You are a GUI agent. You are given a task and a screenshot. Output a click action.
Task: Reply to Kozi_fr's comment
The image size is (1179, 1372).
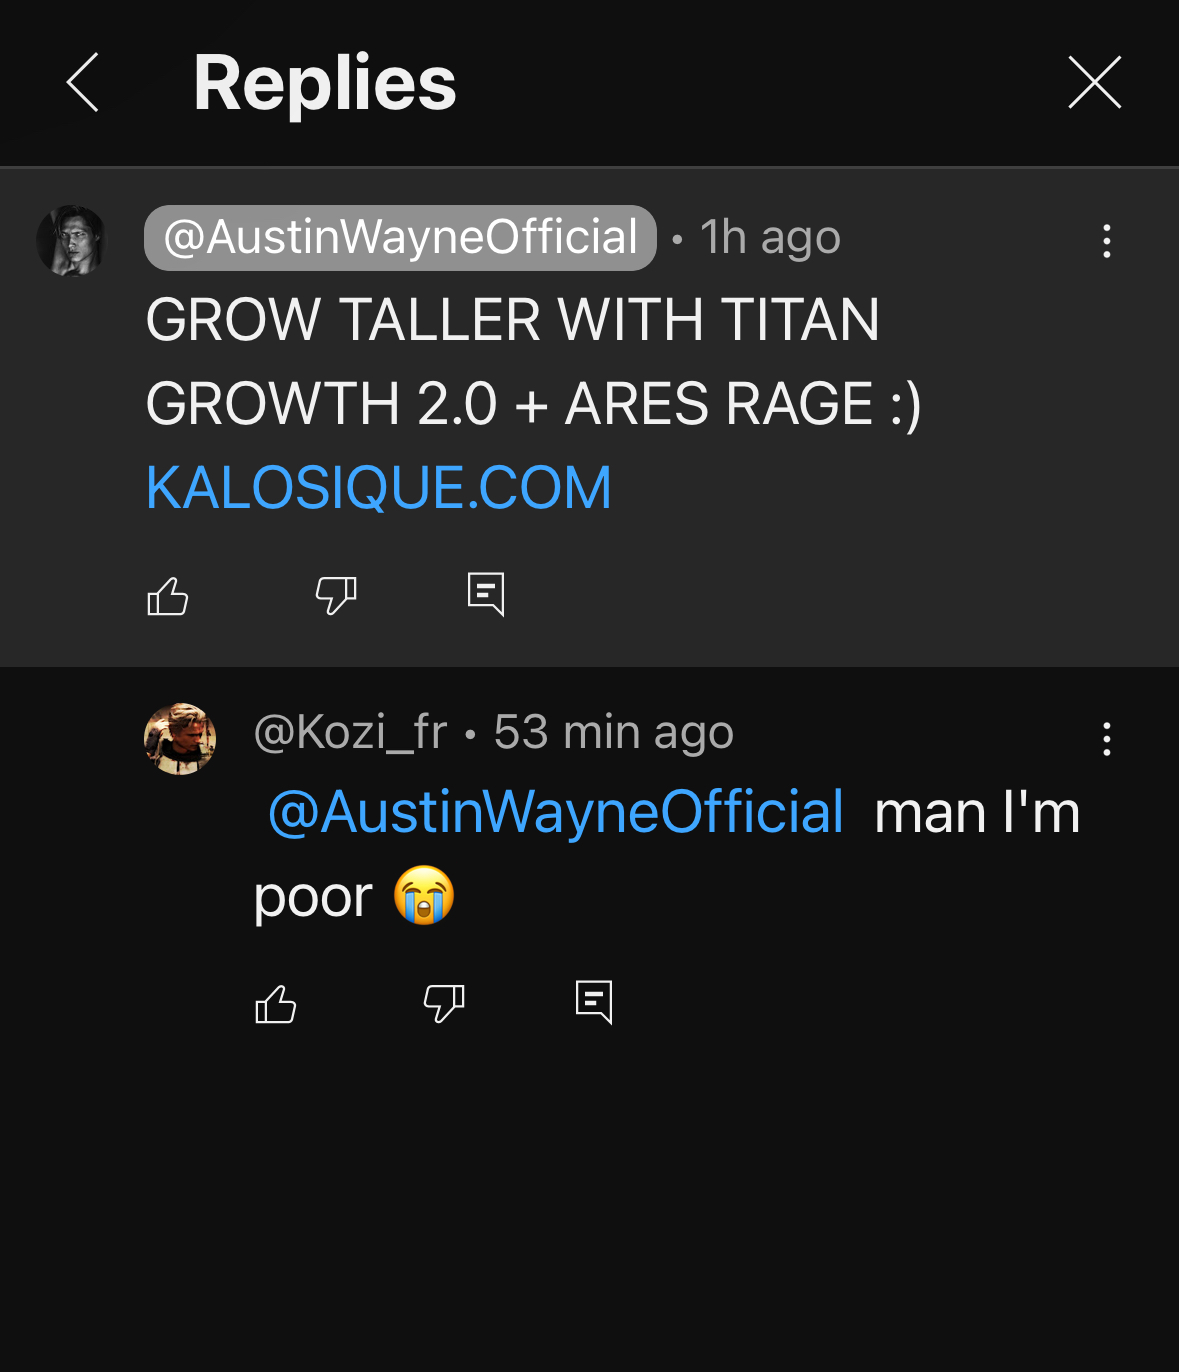click(x=594, y=1002)
